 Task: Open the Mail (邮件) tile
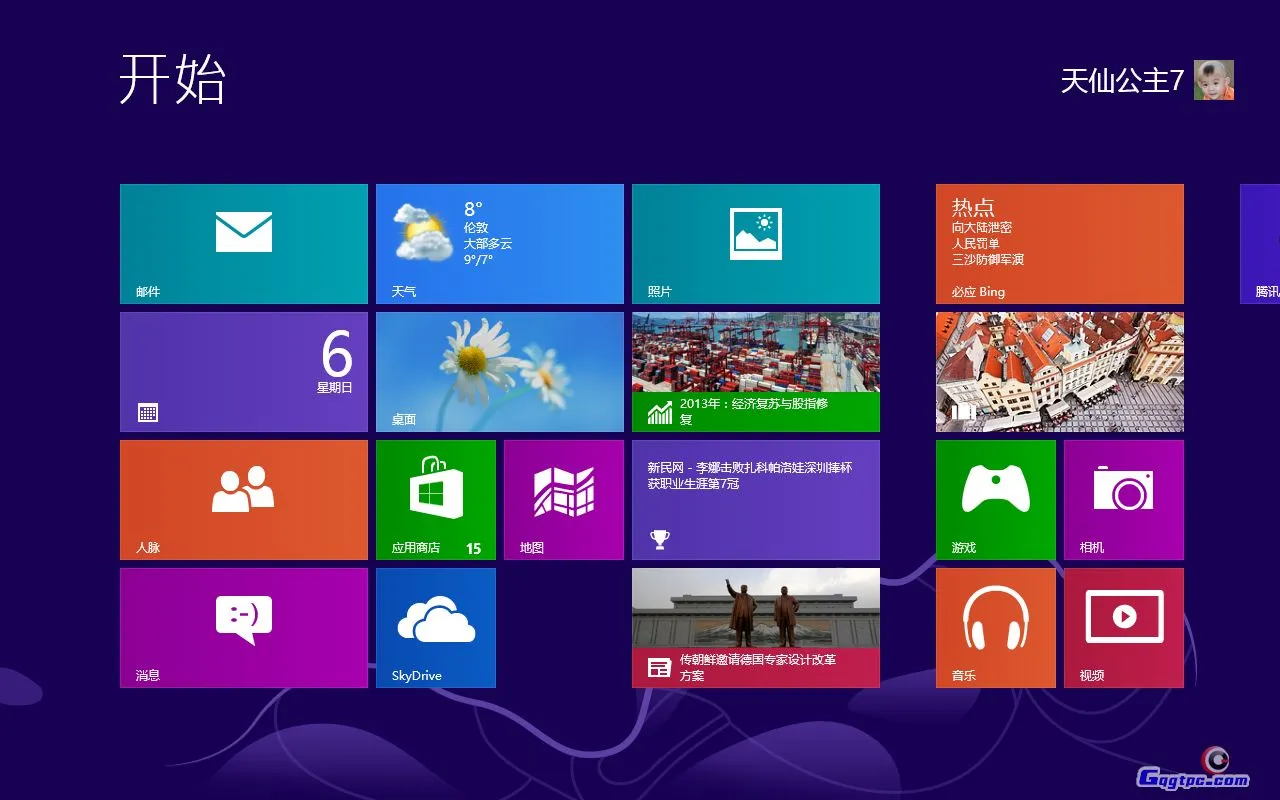(244, 243)
